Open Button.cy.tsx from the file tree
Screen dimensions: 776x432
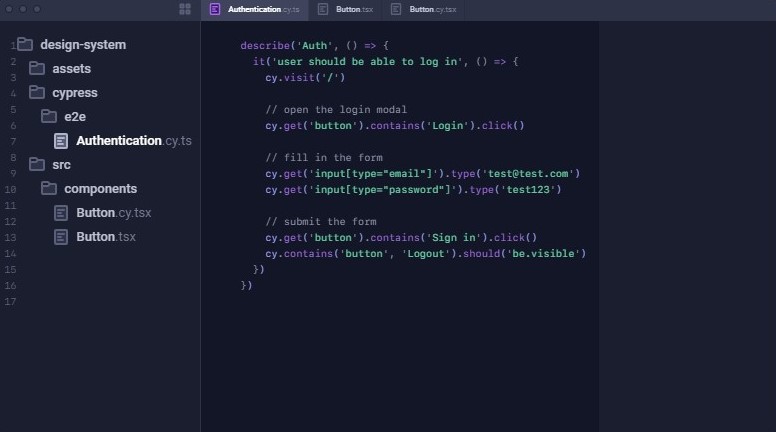pos(113,213)
